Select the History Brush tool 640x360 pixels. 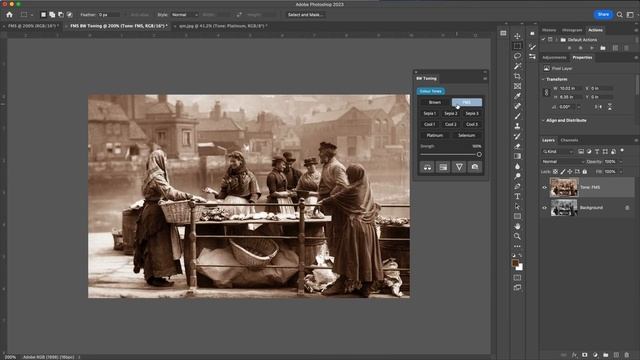point(517,136)
